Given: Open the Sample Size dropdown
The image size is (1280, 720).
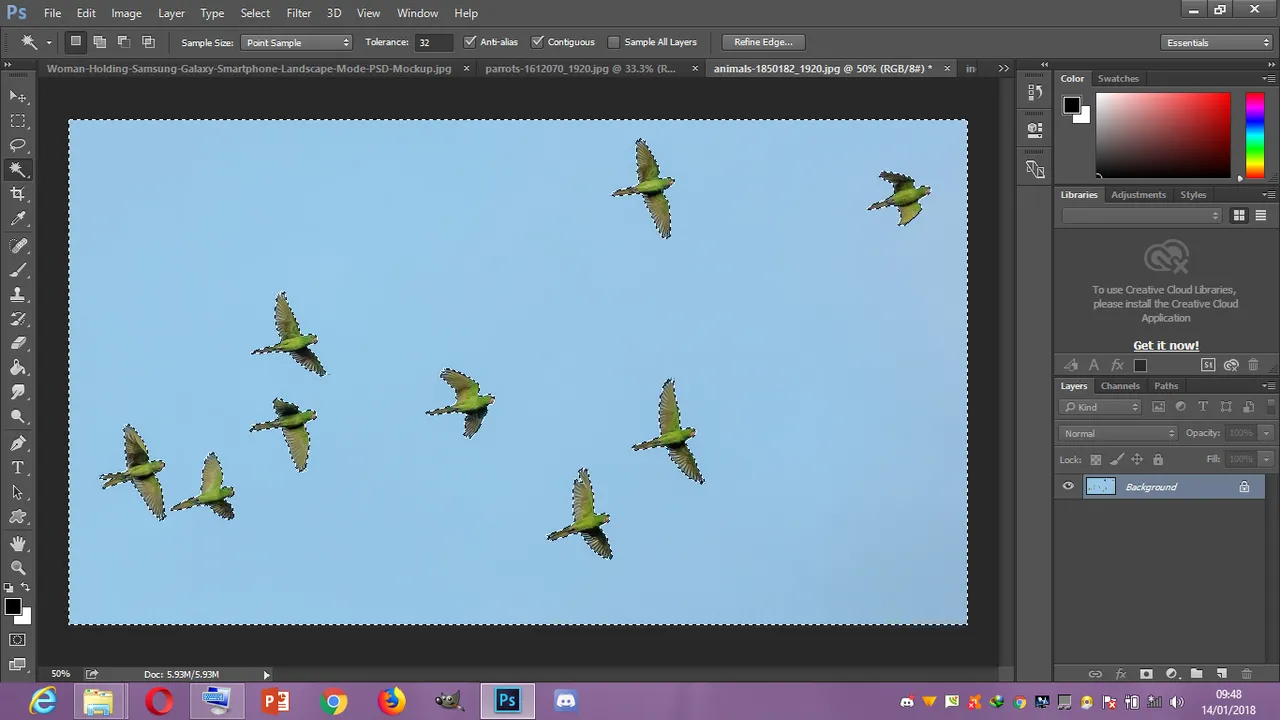Looking at the screenshot, I should pyautogui.click(x=297, y=42).
